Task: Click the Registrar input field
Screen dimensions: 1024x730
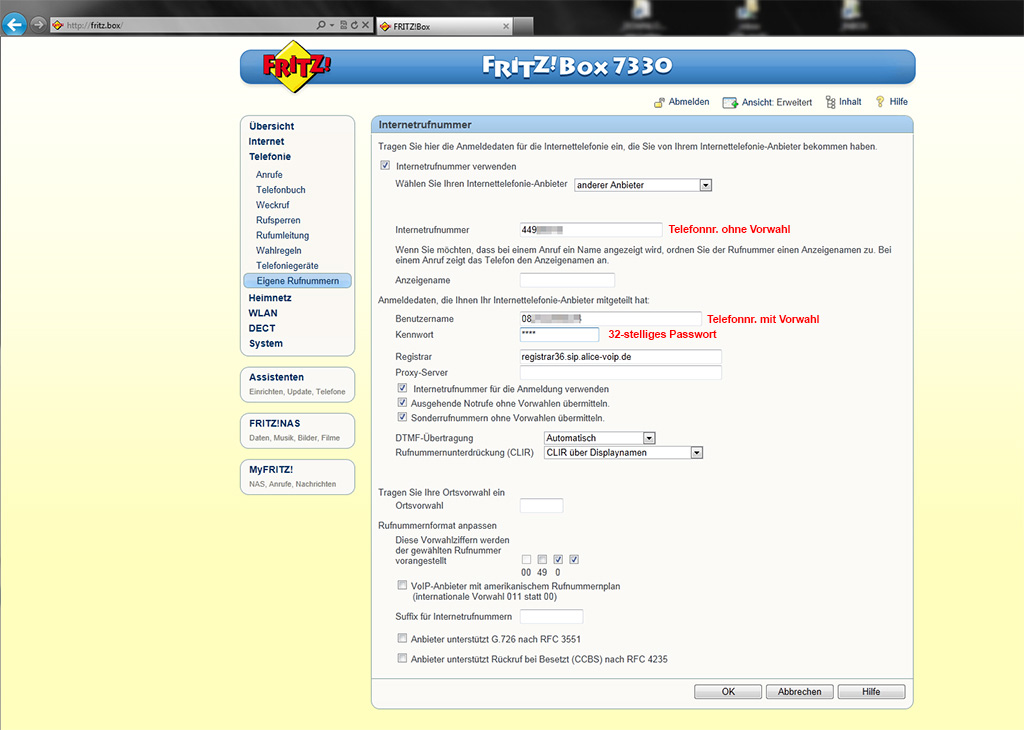Action: (620, 357)
